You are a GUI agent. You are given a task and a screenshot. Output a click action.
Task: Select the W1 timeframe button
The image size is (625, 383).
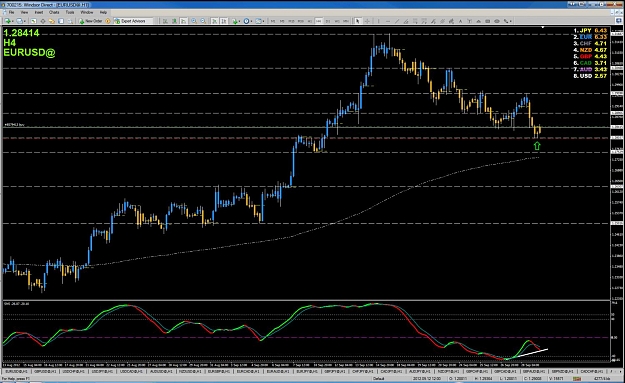[x=337, y=21]
